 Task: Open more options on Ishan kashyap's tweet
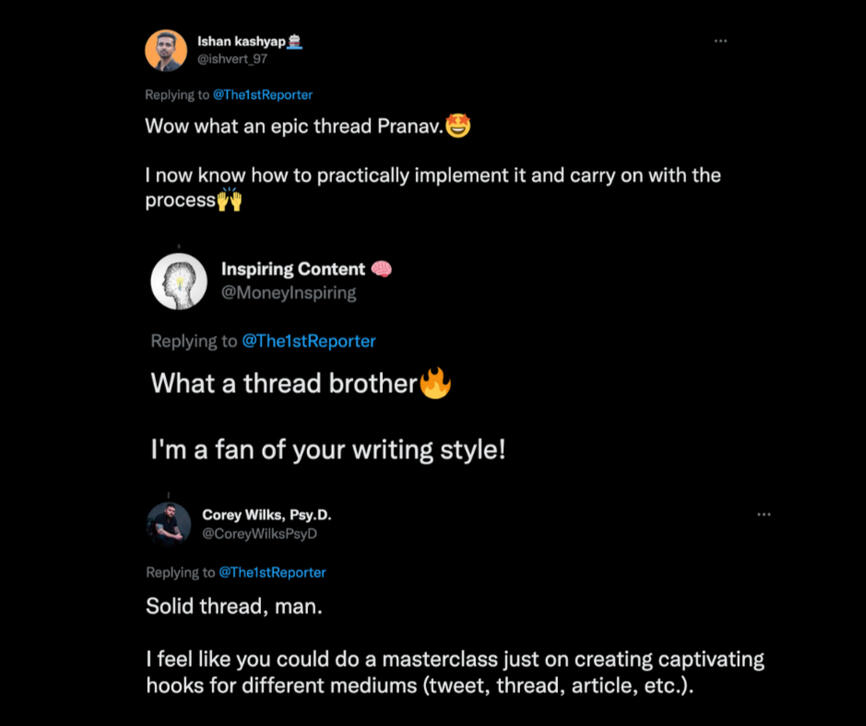point(720,41)
